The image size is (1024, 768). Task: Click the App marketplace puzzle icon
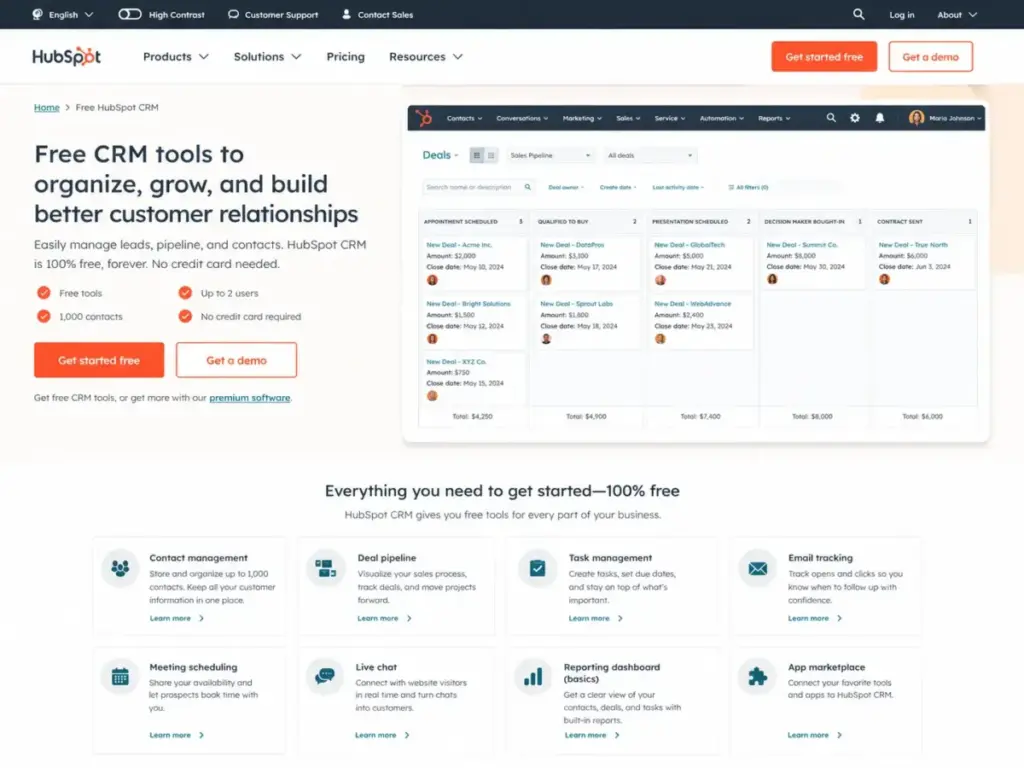(x=758, y=677)
